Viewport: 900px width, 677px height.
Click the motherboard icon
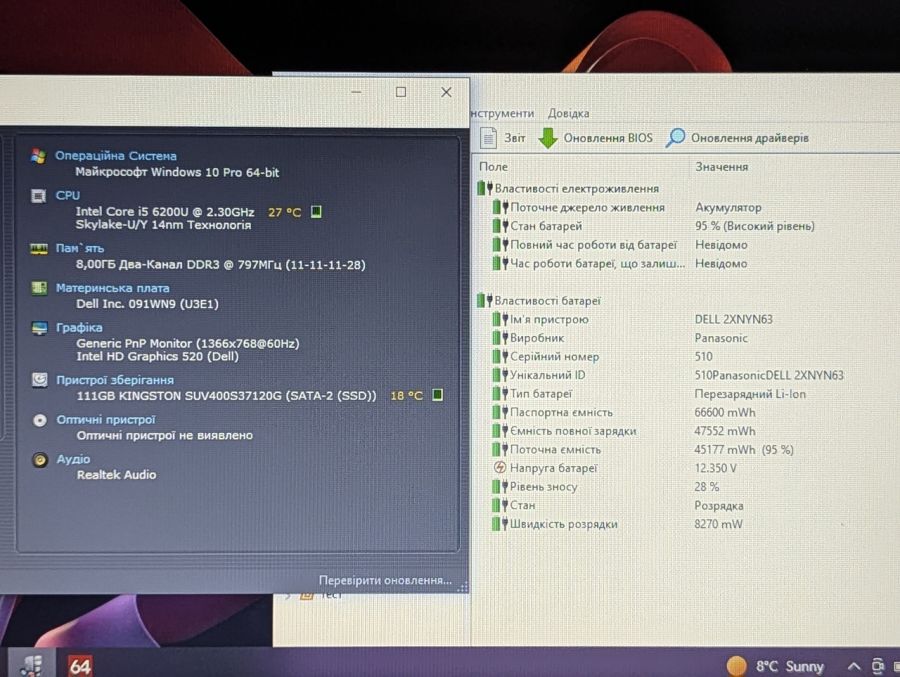tap(39, 288)
